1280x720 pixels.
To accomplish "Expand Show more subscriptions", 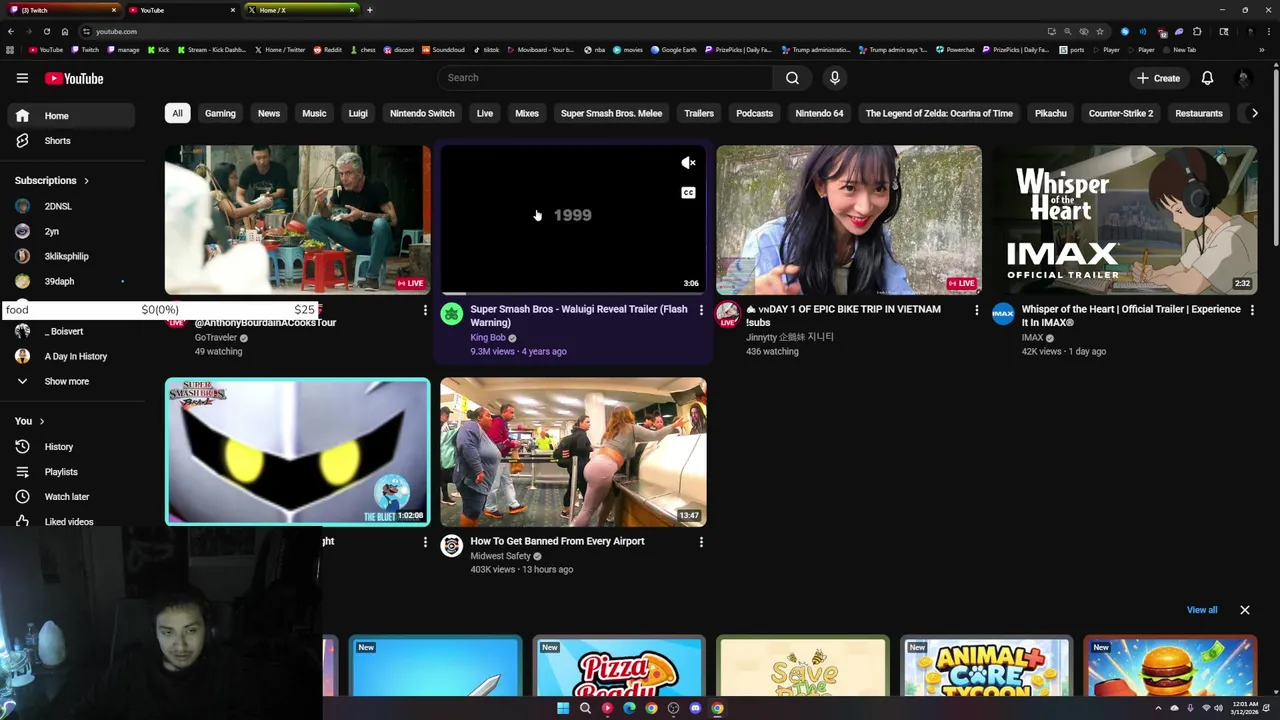I will coord(67,381).
